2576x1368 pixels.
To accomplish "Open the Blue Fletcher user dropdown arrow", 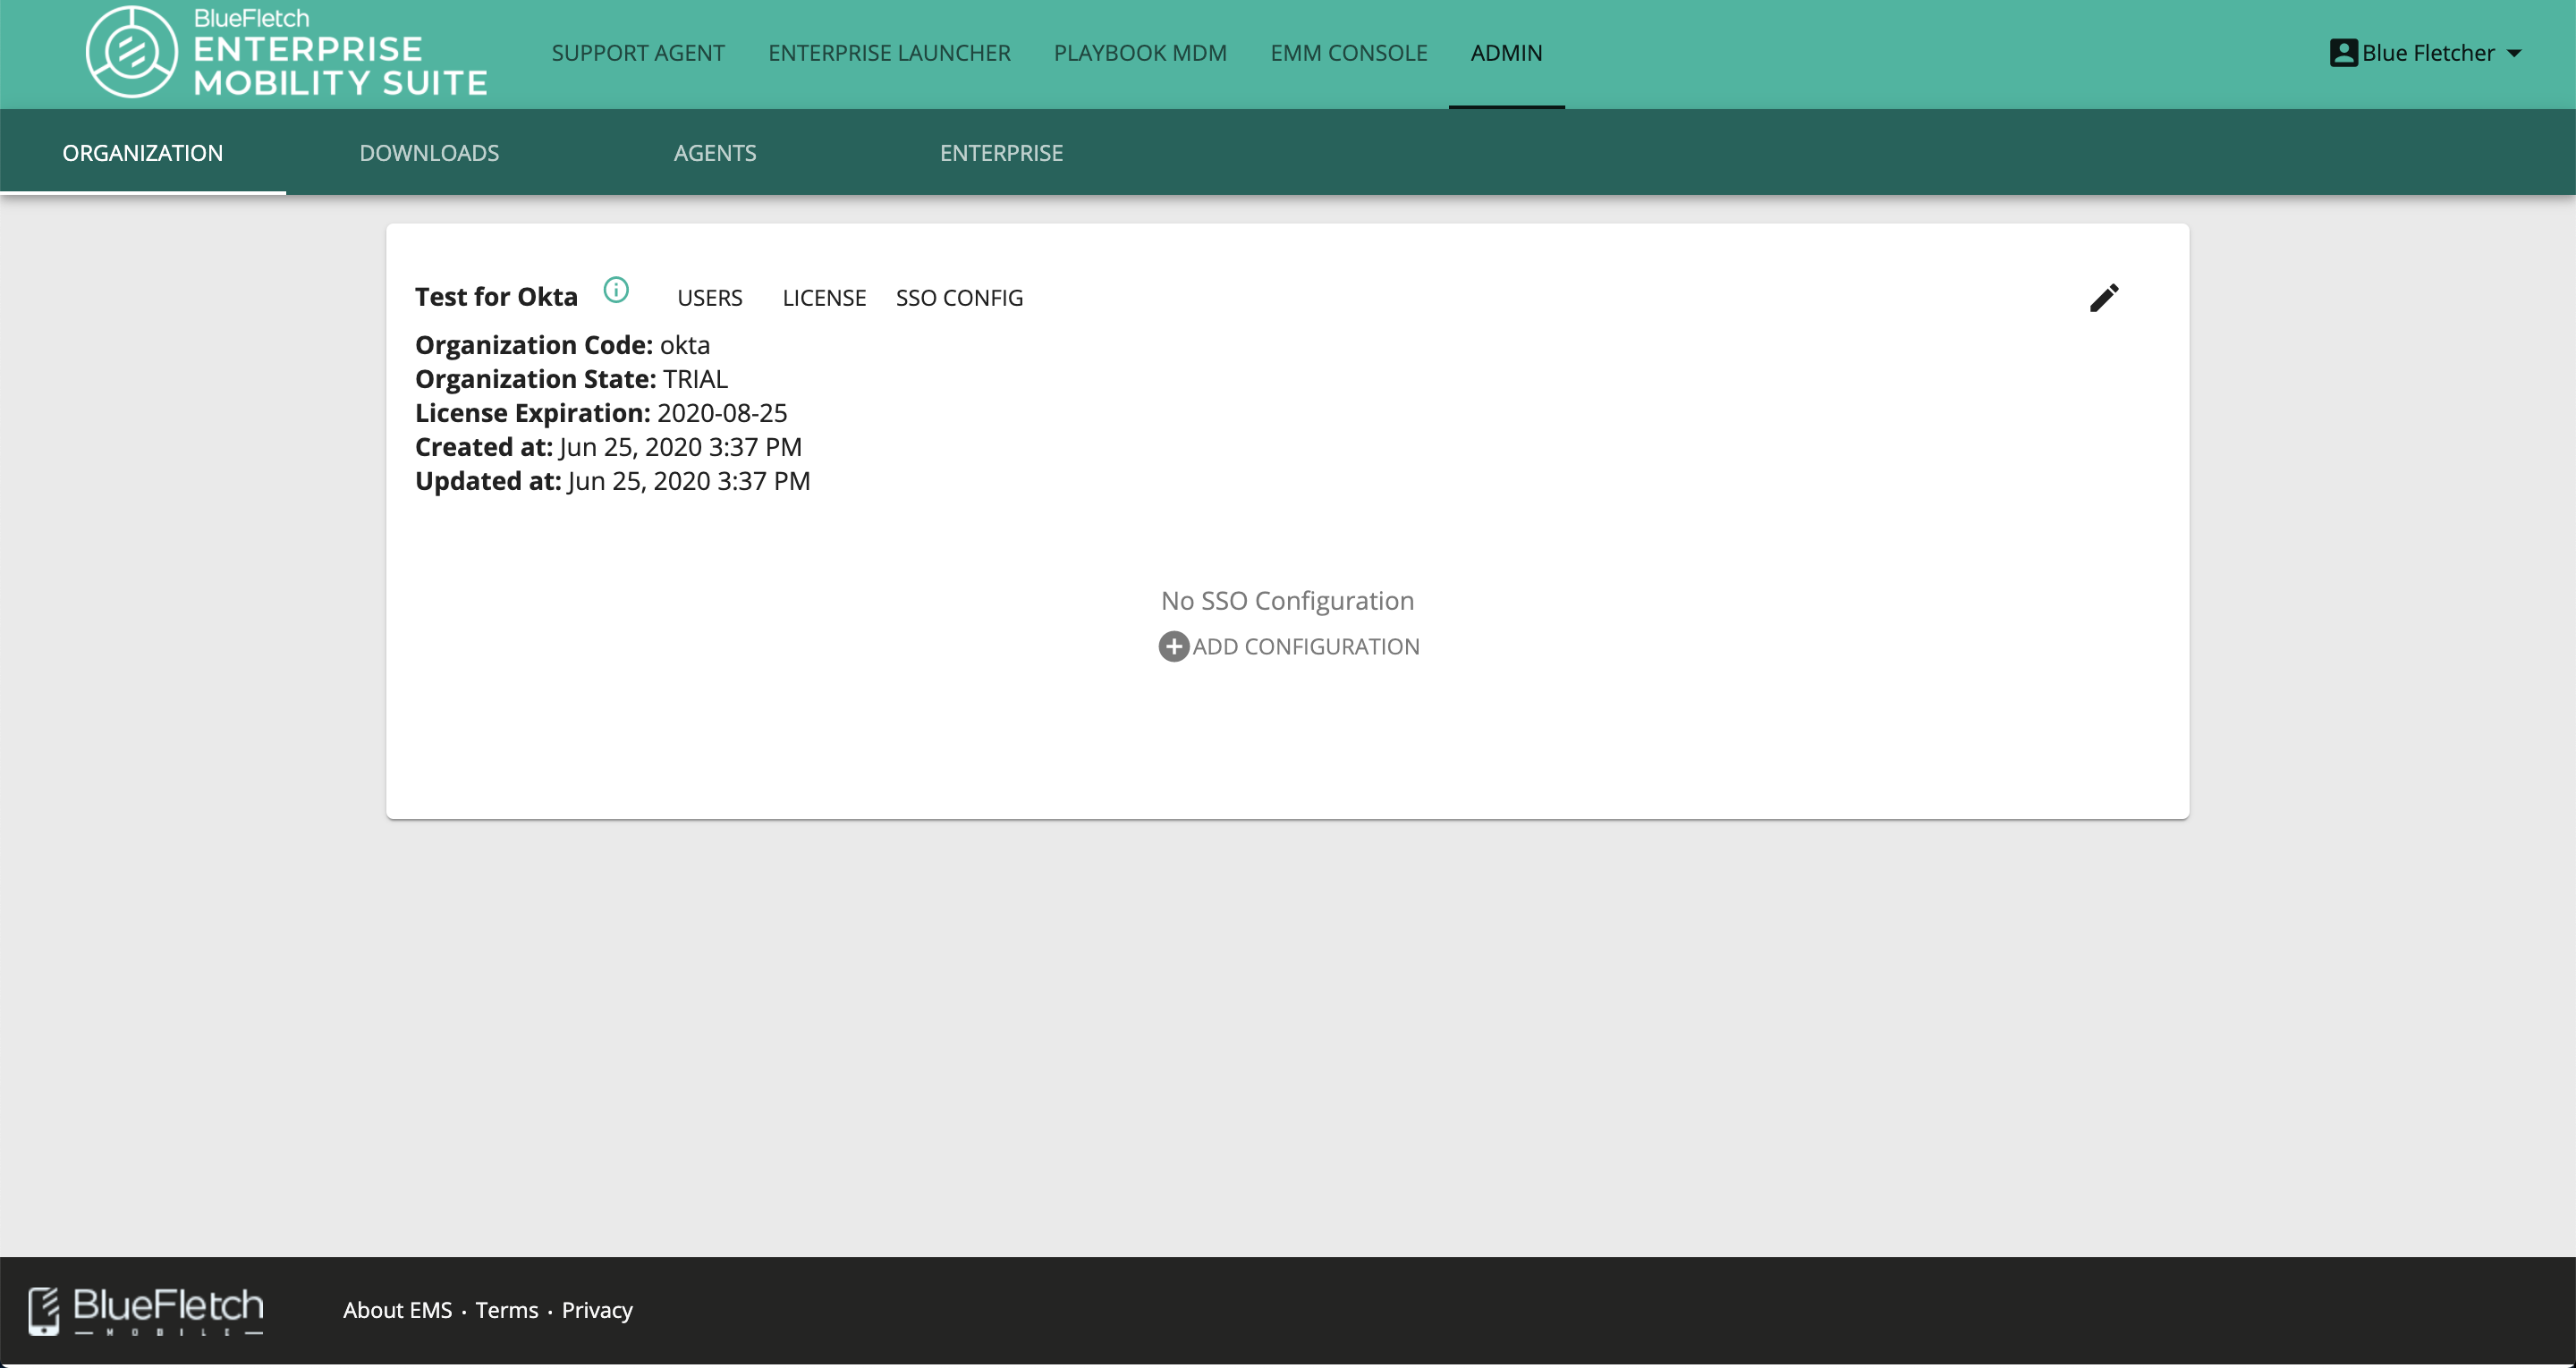I will coord(2514,54).
